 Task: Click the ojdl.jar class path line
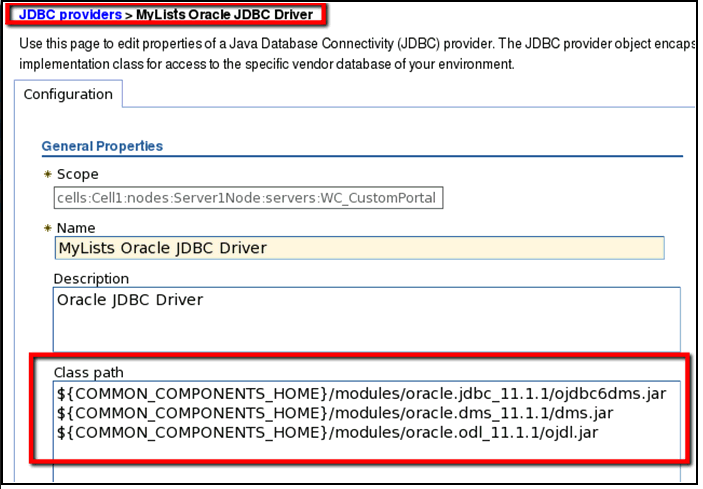click(x=327, y=433)
